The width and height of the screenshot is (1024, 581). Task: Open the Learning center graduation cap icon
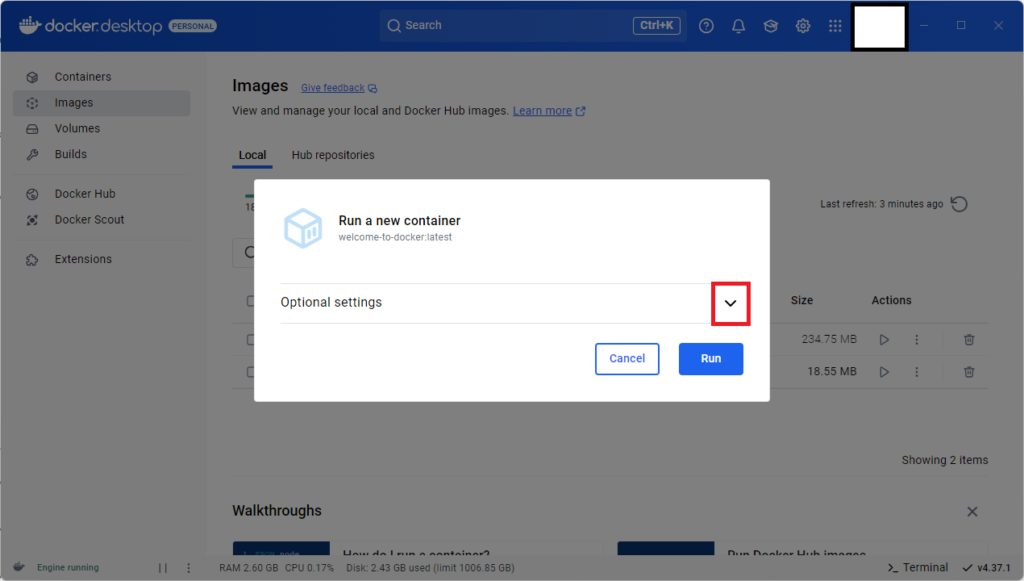tap(771, 25)
